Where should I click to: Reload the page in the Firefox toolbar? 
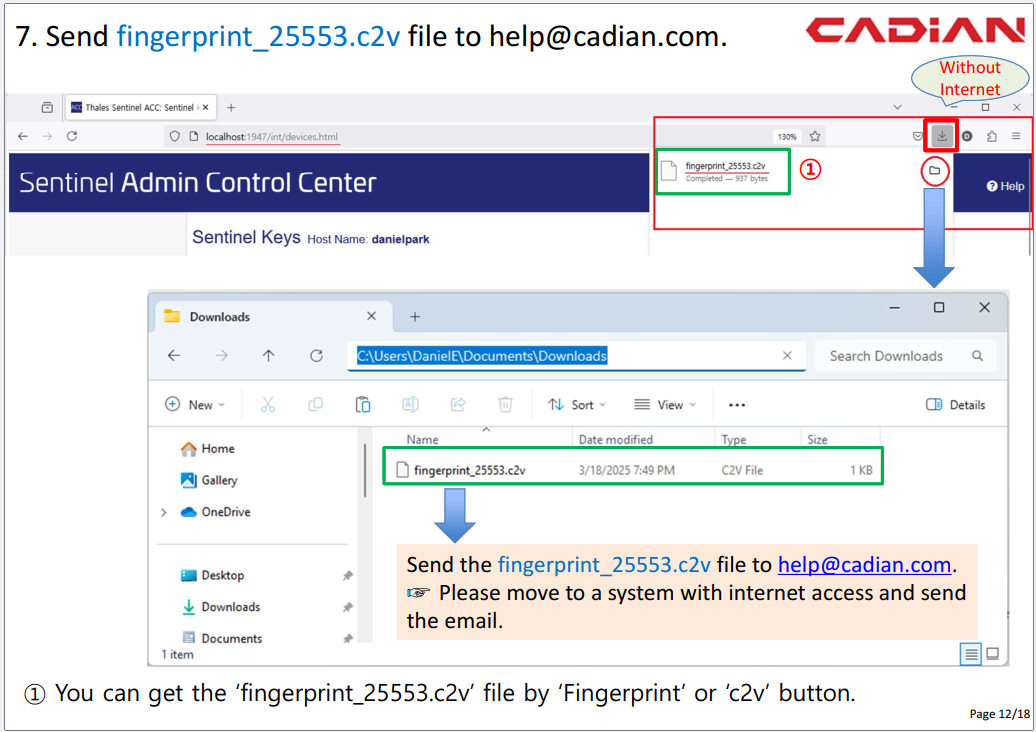pos(72,136)
